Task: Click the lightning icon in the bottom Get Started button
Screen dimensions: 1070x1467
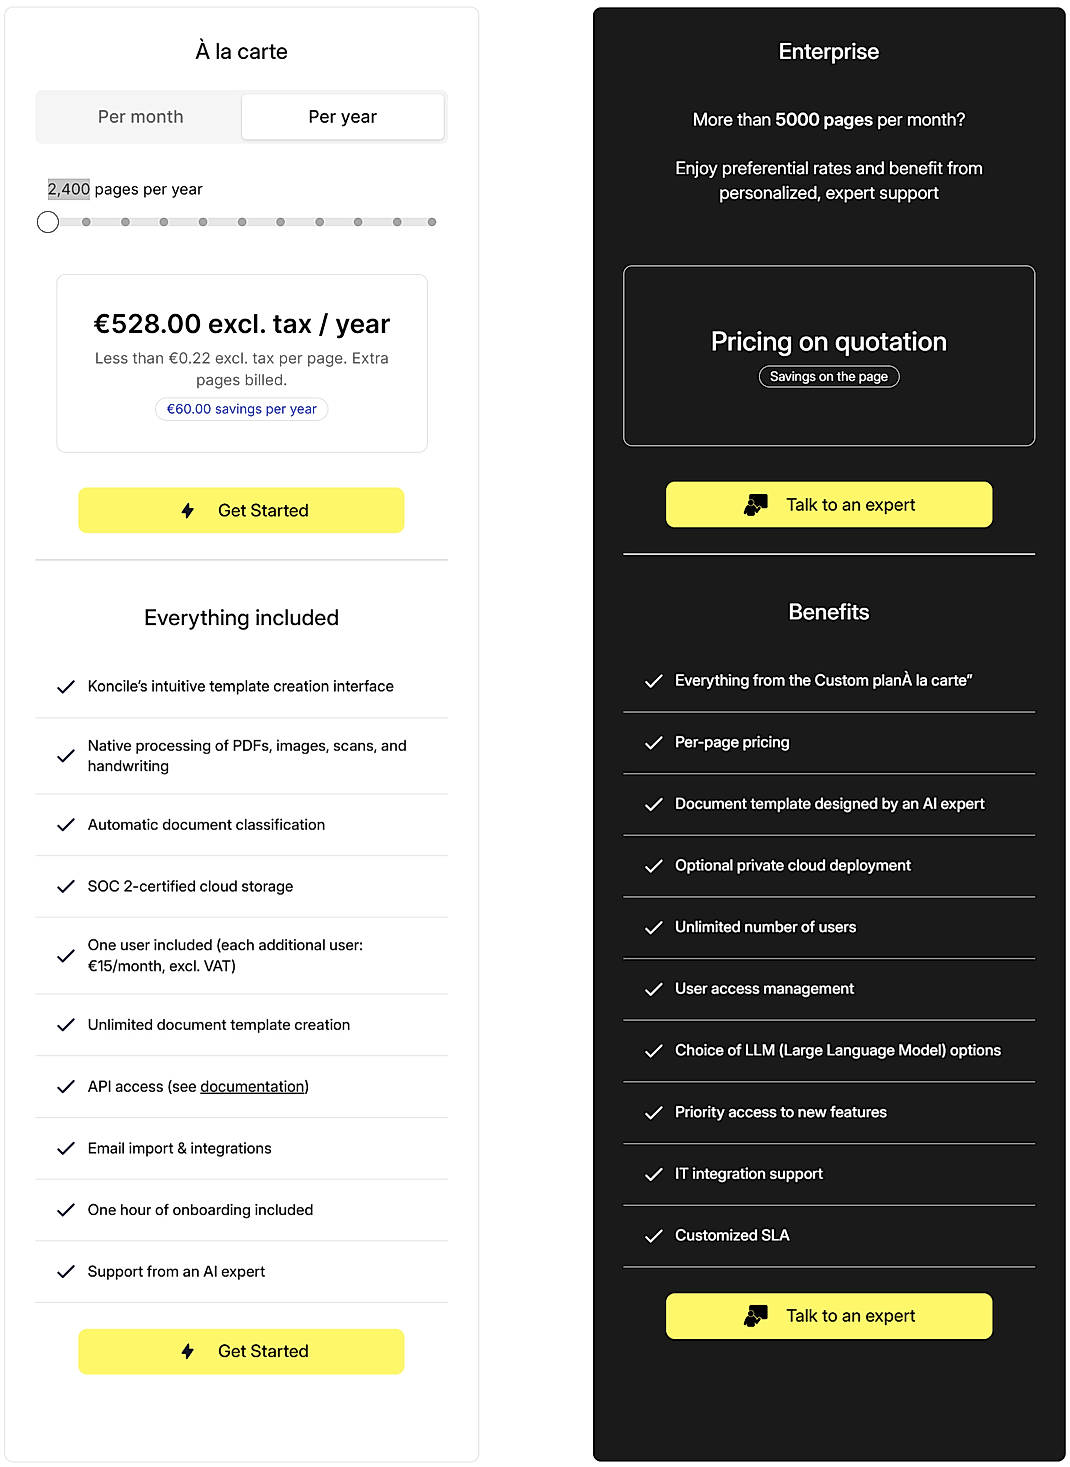Action: pos(187,1351)
